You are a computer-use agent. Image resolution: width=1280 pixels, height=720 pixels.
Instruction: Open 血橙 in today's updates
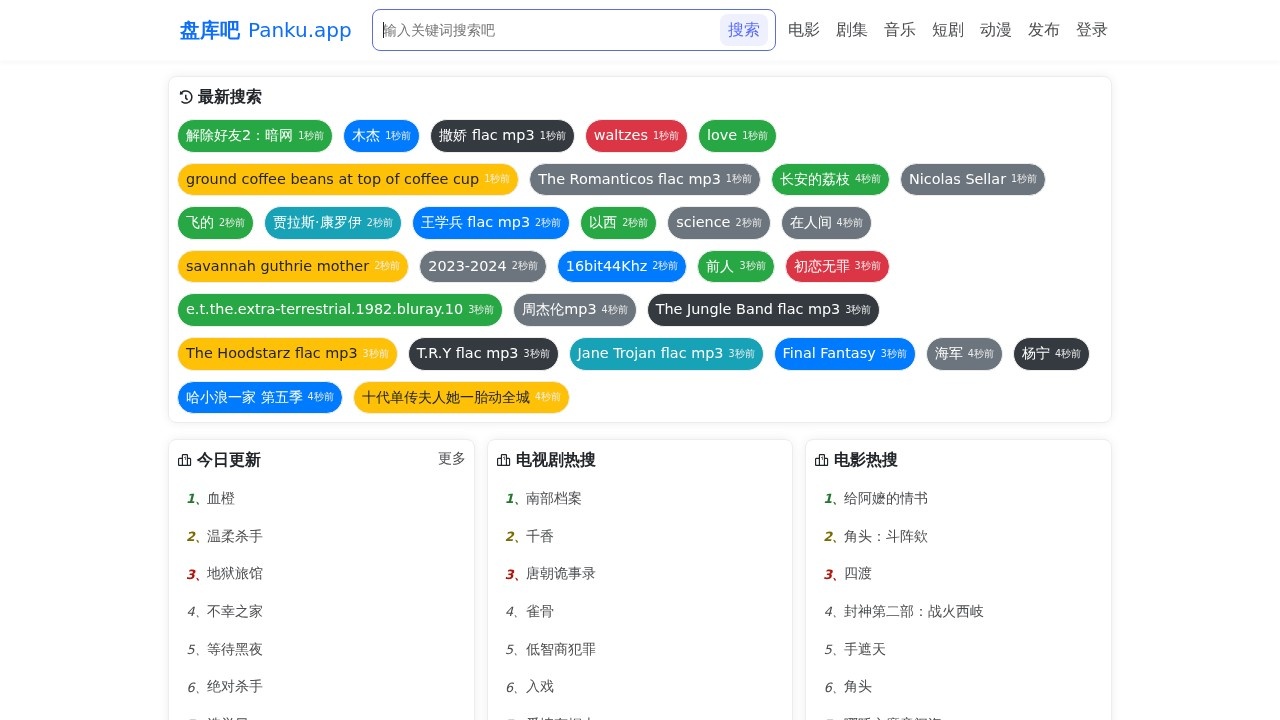(221, 498)
